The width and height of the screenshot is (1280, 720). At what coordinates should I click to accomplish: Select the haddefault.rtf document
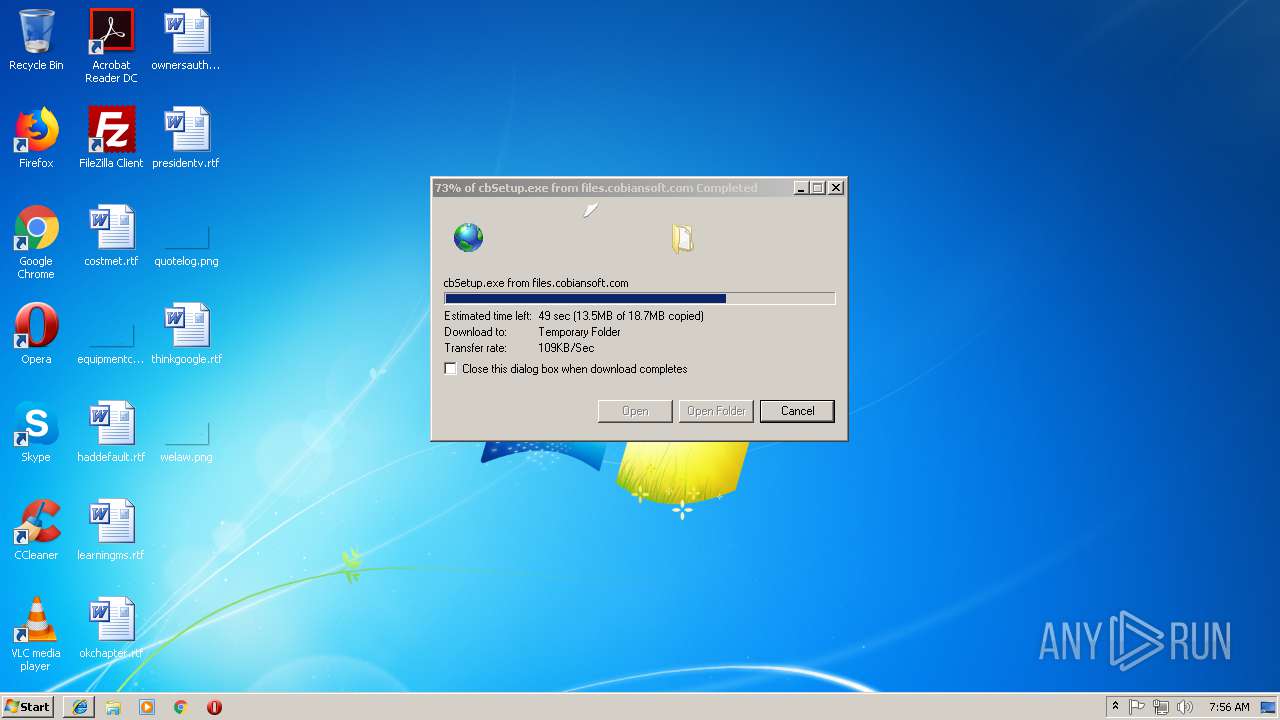point(111,432)
